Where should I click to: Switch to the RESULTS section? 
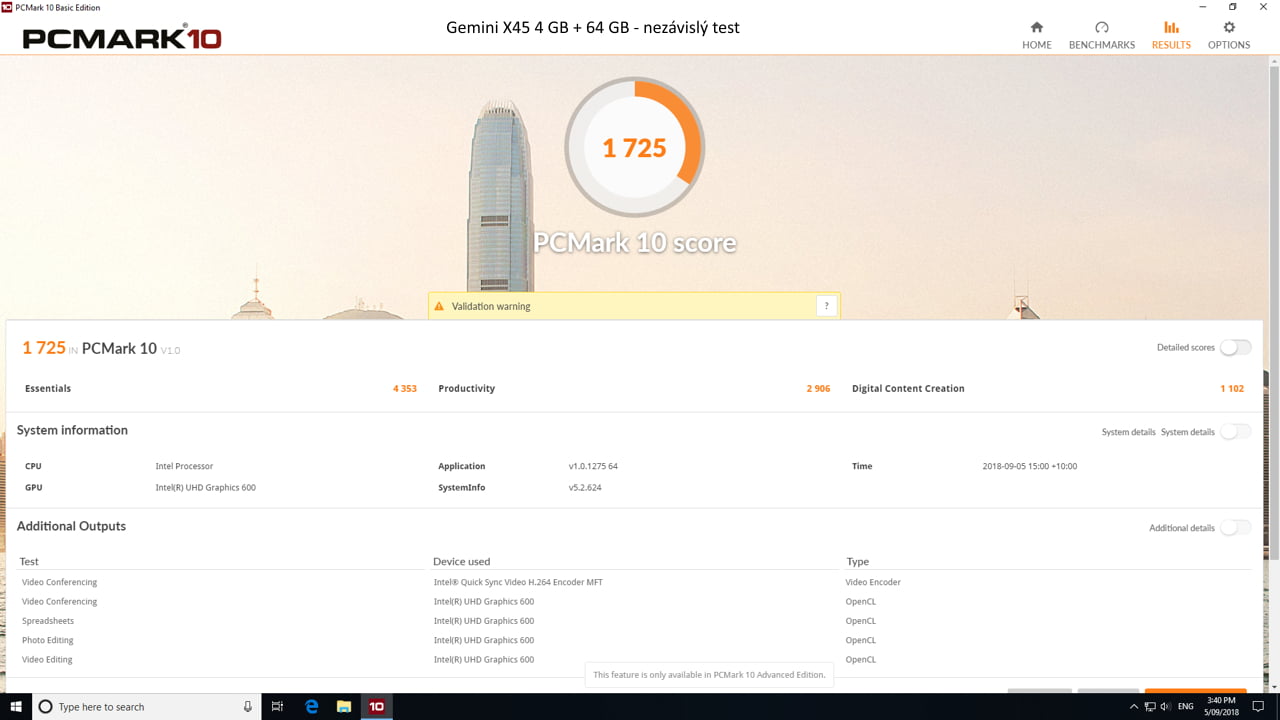(x=1171, y=35)
